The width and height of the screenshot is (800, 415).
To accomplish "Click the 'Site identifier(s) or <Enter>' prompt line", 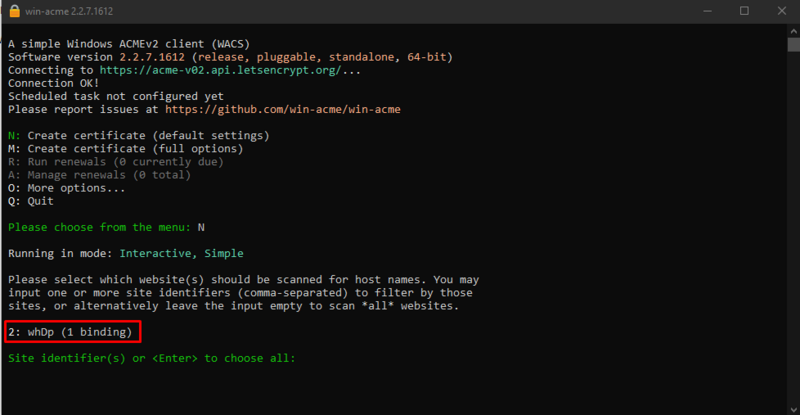I will [152, 358].
